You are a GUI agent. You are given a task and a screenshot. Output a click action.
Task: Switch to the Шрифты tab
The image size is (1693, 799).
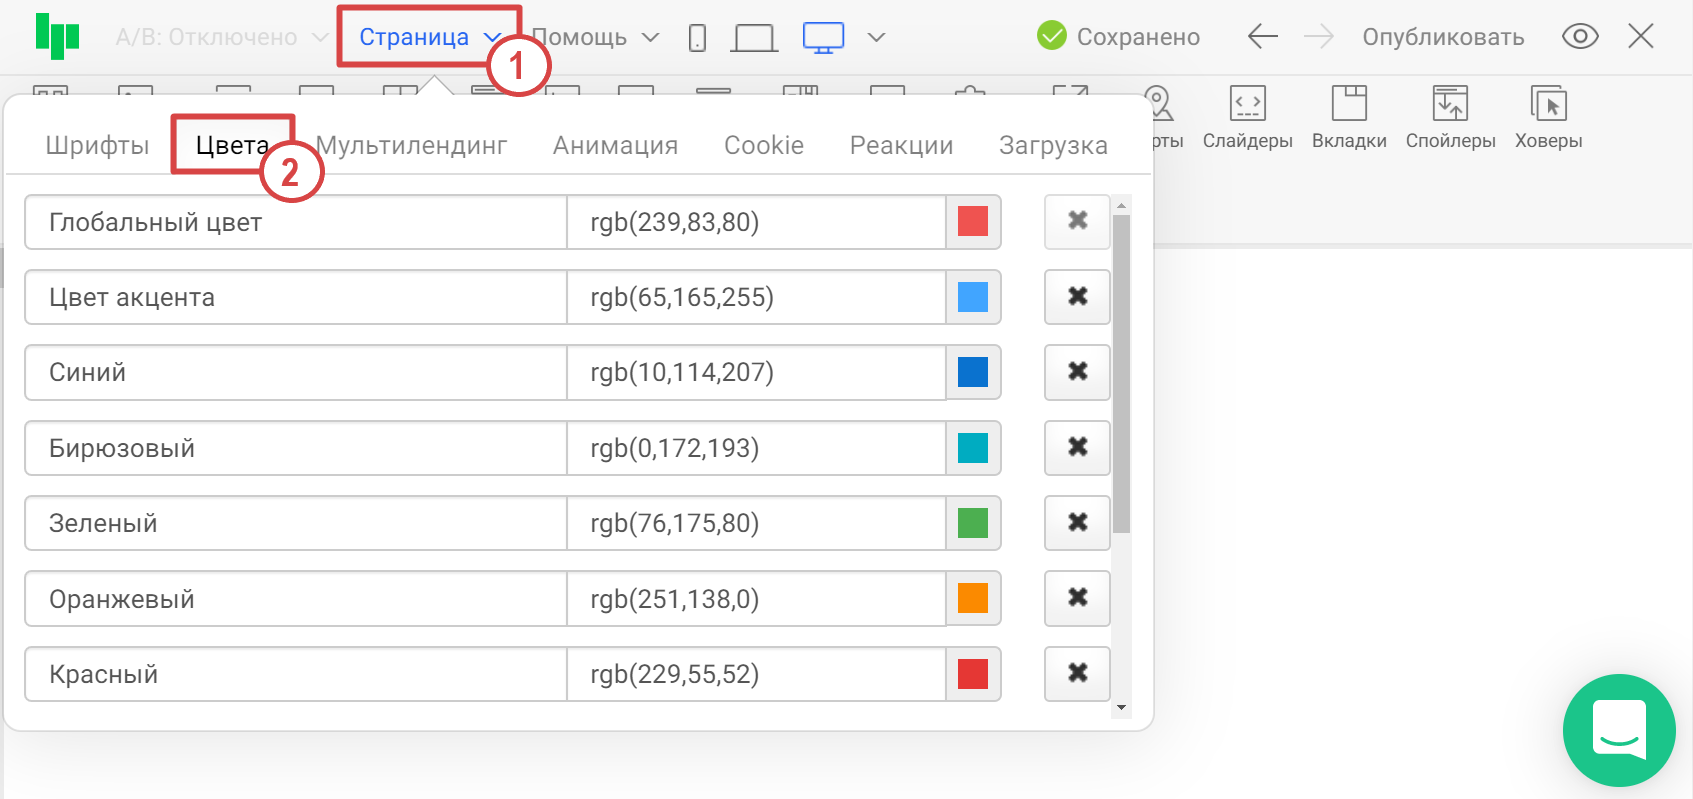pyautogui.click(x=97, y=145)
